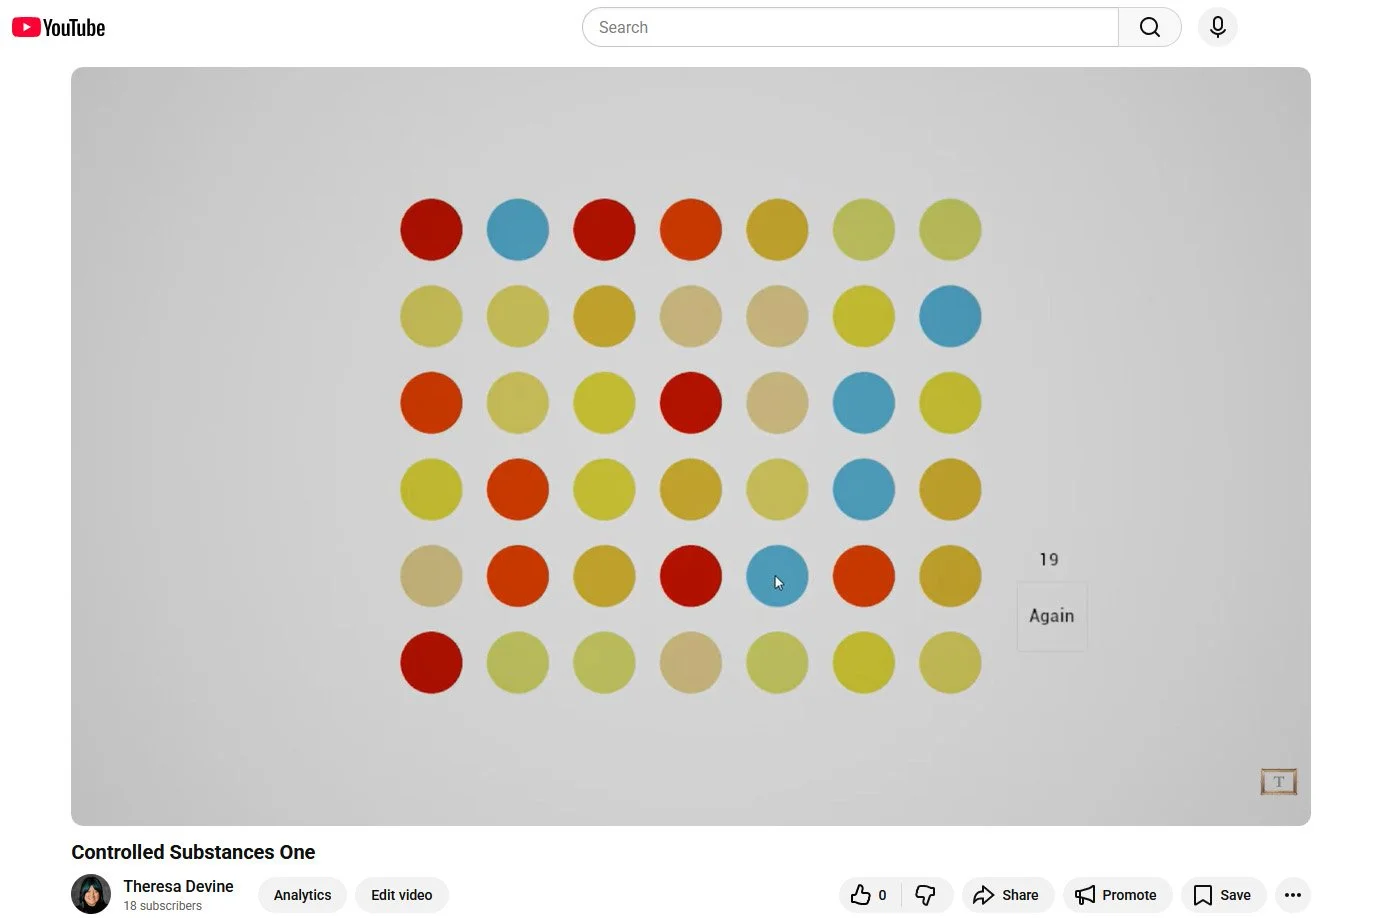Start a voice search with the microphone icon
1376x918 pixels.
pos(1217,27)
